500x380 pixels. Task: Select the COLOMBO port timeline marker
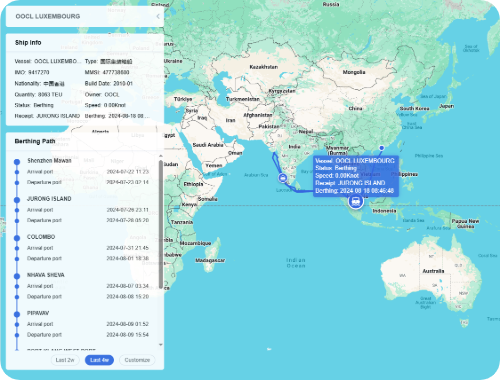coord(17,238)
